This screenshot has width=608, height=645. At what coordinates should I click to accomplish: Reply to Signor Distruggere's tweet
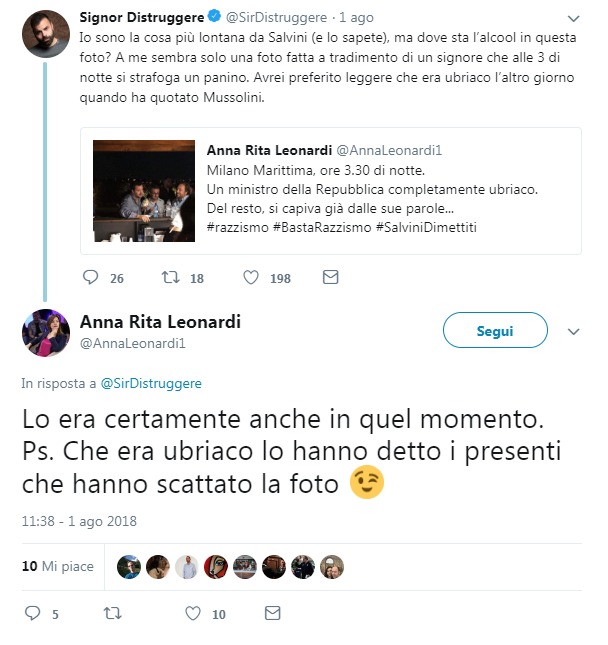click(90, 278)
